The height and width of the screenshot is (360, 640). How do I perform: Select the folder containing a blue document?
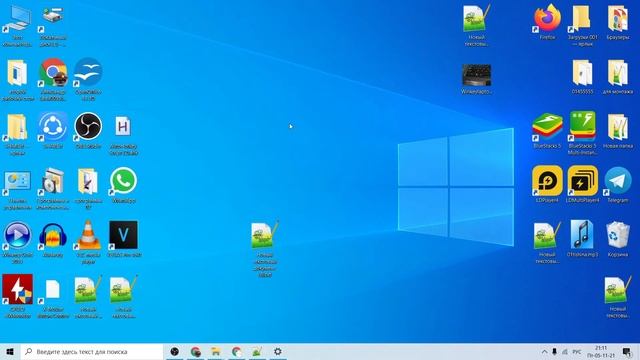click(x=17, y=73)
